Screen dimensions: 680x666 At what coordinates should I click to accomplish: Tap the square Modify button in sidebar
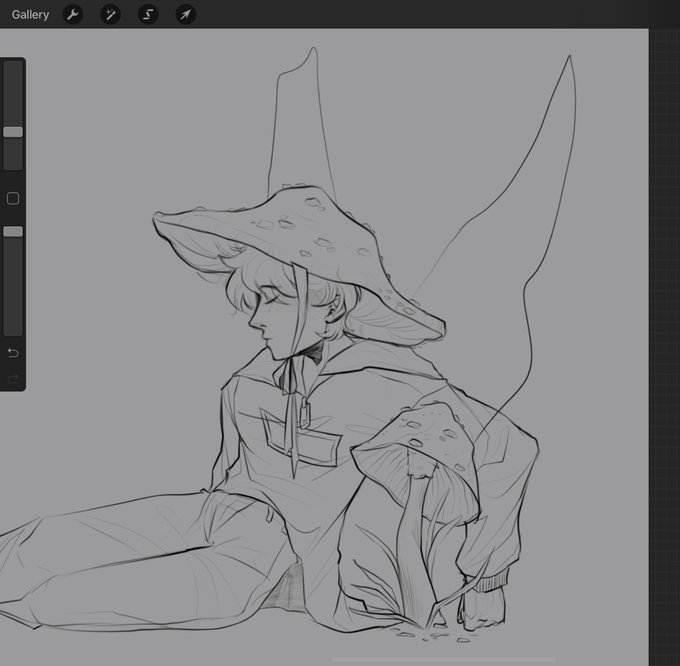coord(13,199)
